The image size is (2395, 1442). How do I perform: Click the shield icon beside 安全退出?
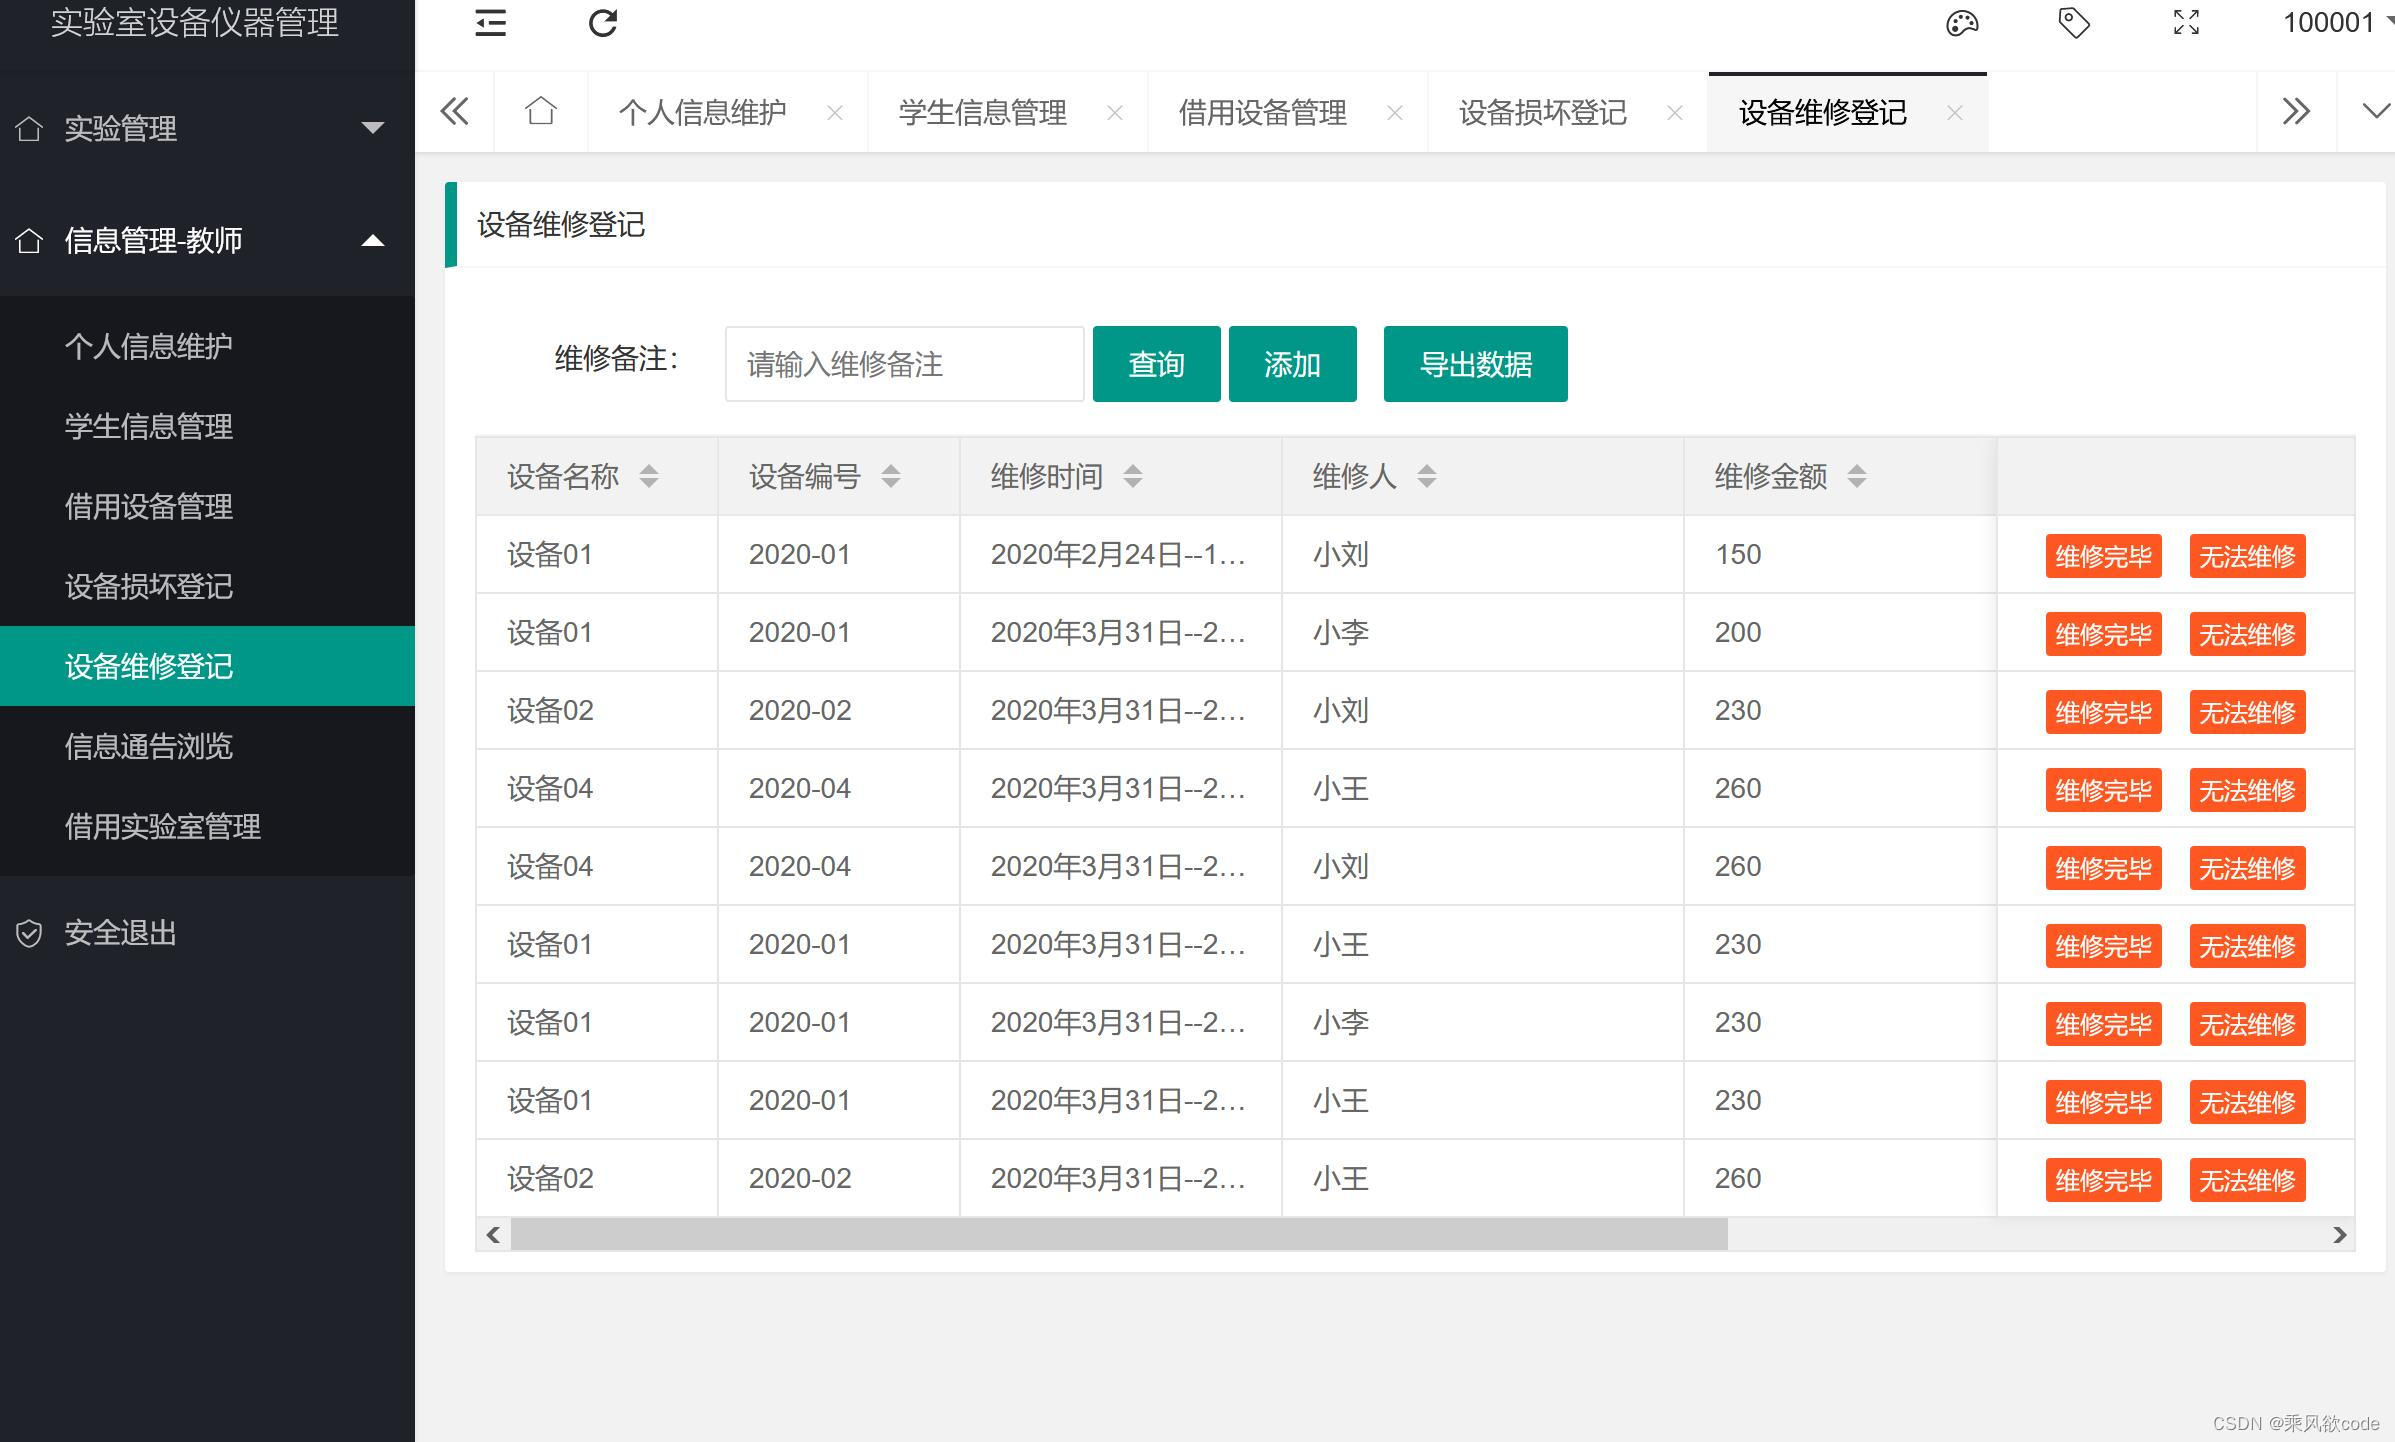point(29,932)
